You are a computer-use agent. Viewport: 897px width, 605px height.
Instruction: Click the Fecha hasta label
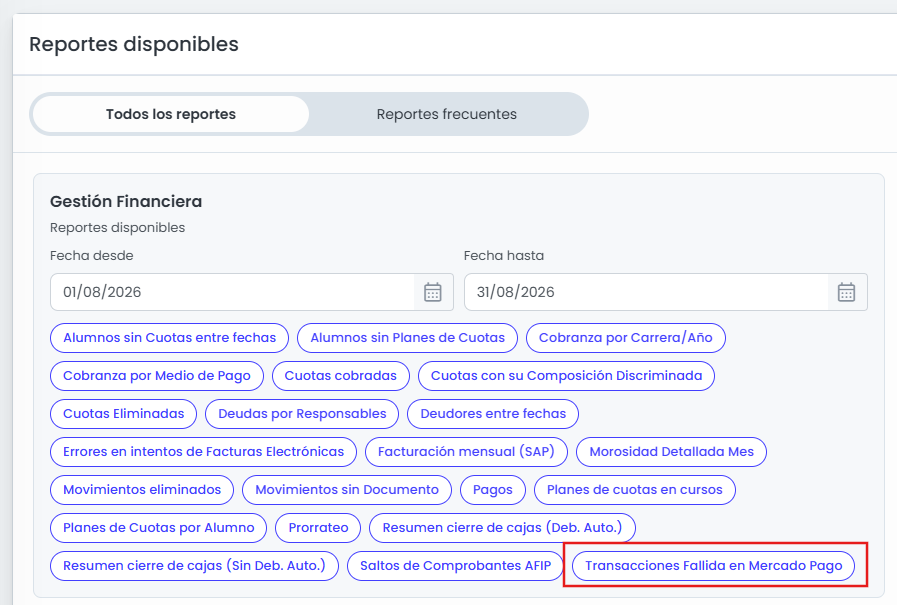[504, 256]
